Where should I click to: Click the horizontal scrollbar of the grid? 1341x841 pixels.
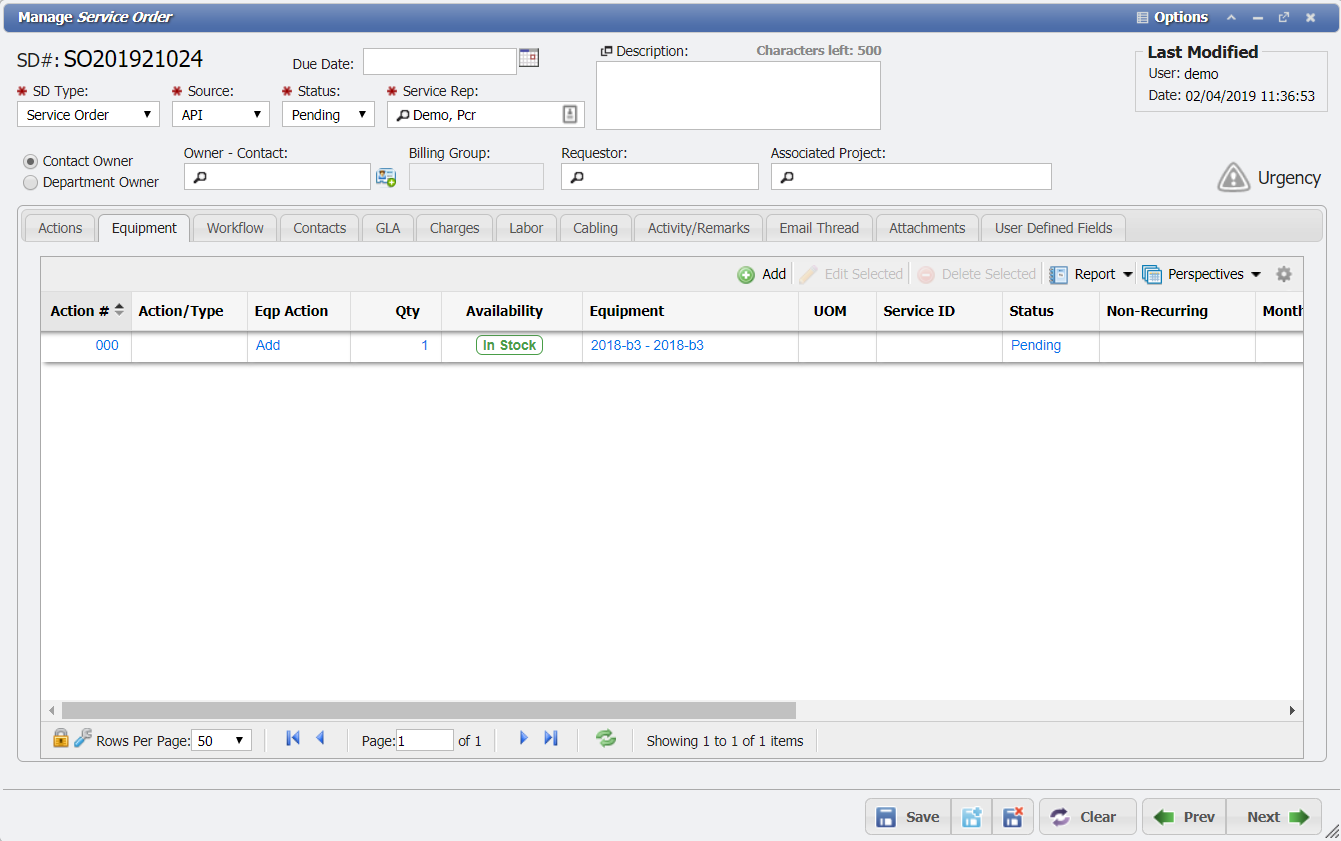[428, 710]
